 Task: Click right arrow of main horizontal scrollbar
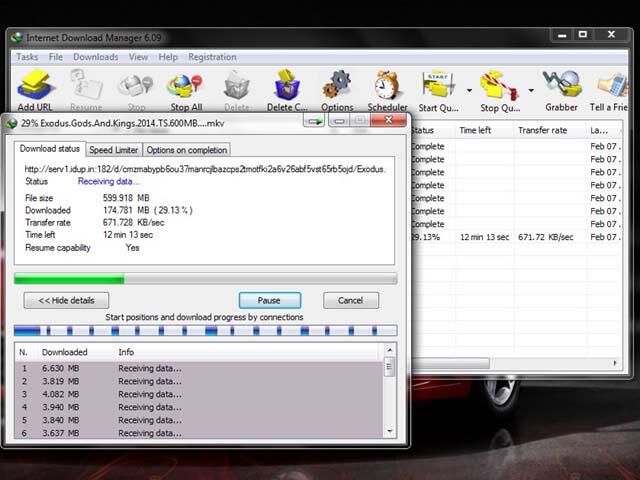click(x=615, y=362)
